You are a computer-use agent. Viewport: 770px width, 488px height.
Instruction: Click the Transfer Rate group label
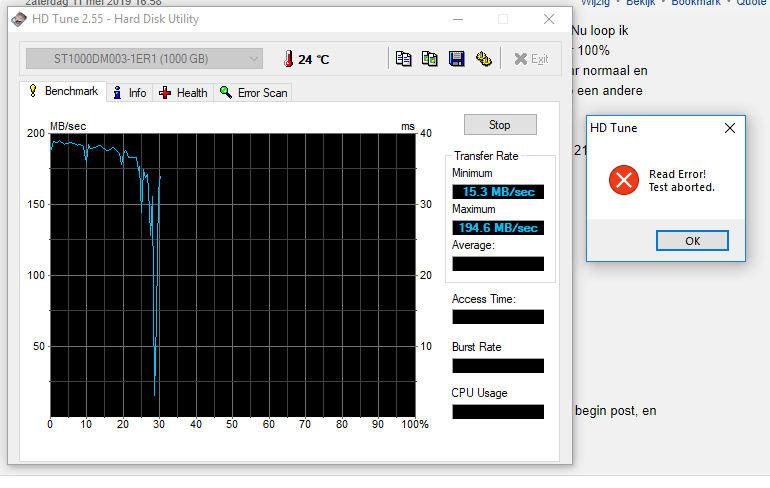pyautogui.click(x=486, y=156)
